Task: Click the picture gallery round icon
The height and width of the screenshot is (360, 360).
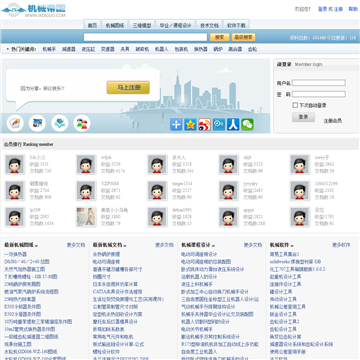Action: (x=37, y=123)
